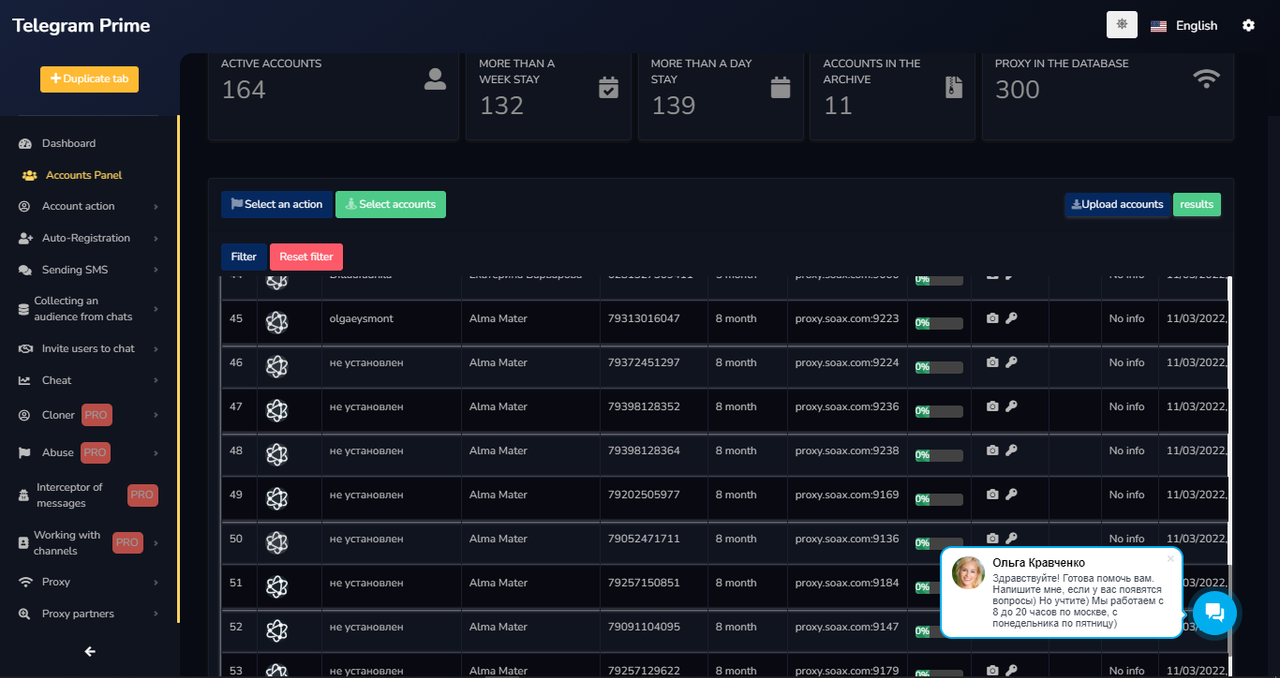
Task: Click the Cheat chart icon in the sidebar
Action: point(24,380)
